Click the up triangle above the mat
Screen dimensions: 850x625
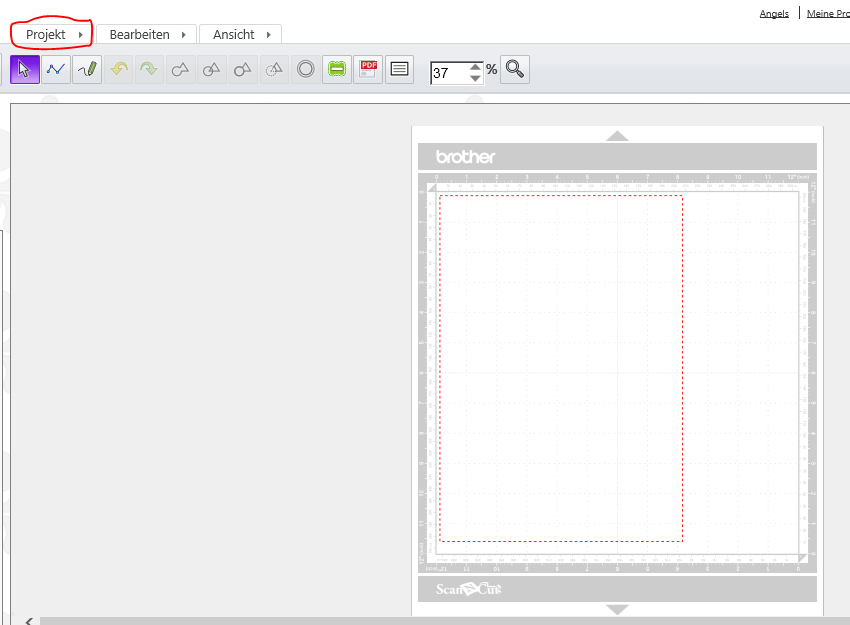[x=617, y=135]
